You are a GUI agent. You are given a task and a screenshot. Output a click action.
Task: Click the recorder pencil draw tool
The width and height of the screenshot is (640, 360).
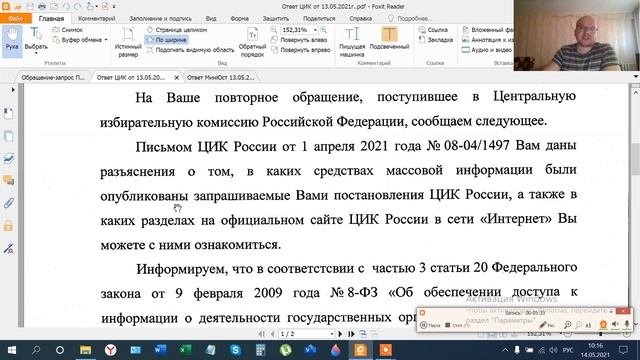547,325
